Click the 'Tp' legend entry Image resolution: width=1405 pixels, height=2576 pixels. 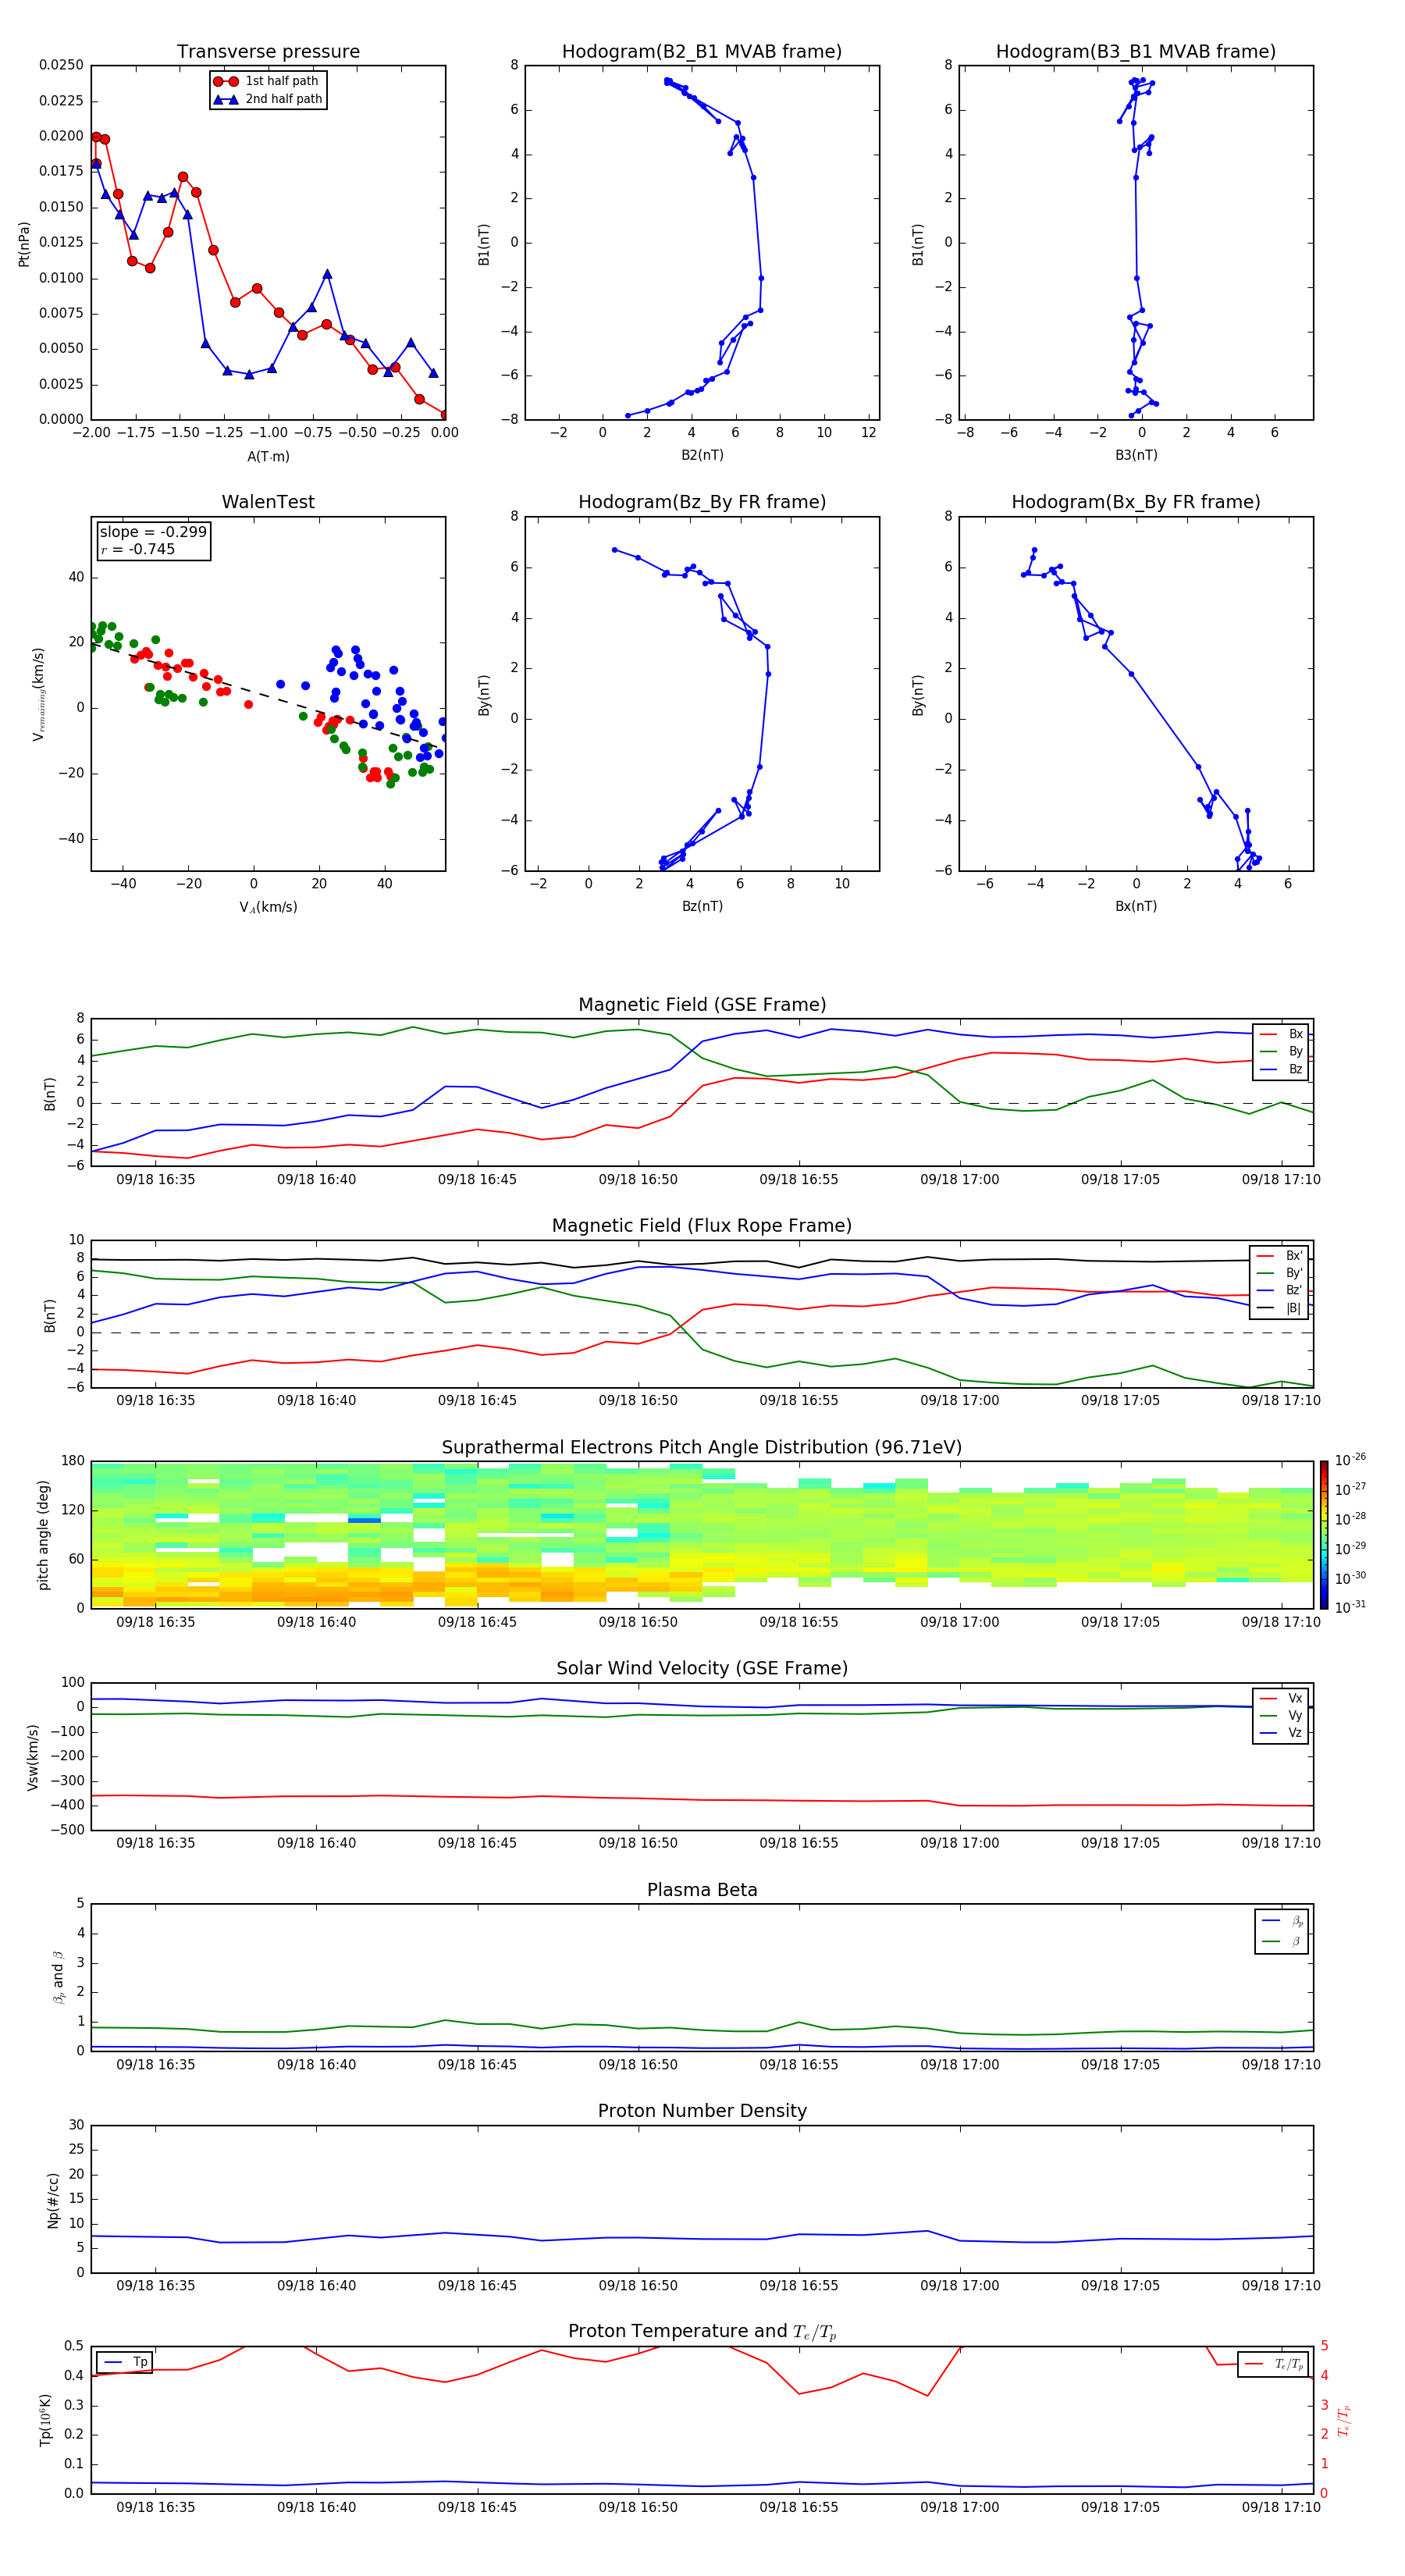(x=126, y=2362)
